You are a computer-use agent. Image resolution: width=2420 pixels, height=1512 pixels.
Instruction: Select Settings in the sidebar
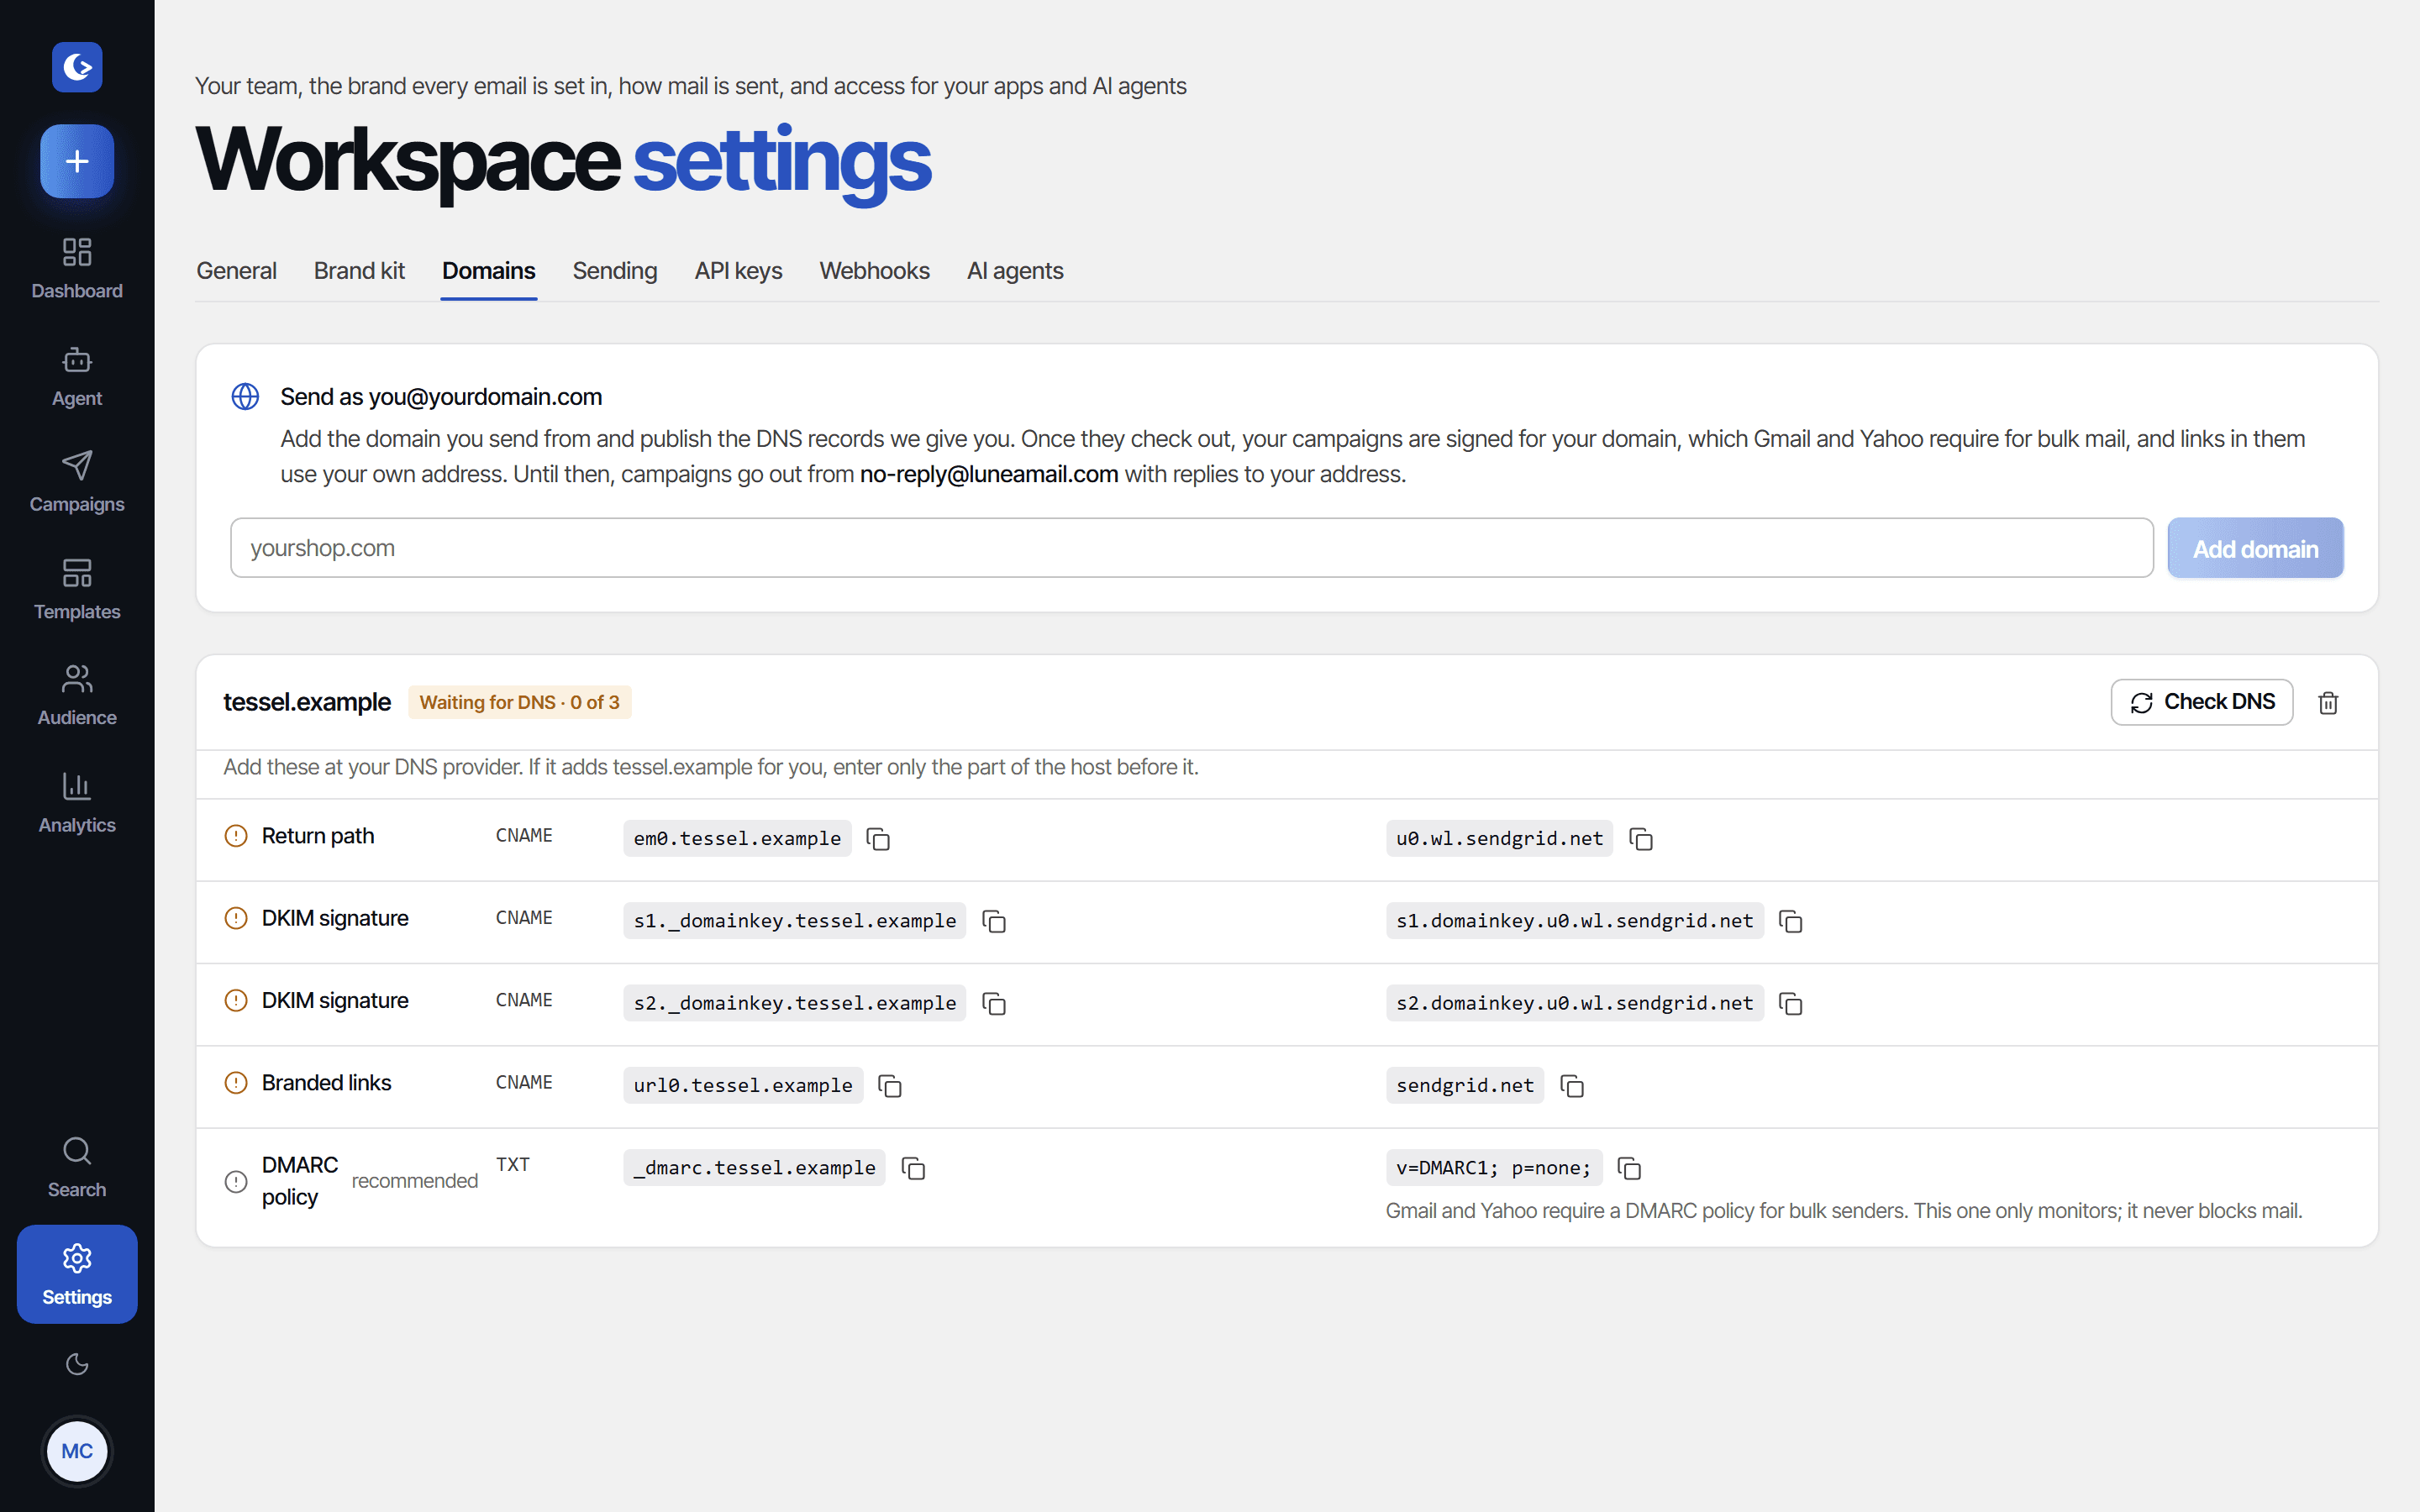pyautogui.click(x=77, y=1274)
